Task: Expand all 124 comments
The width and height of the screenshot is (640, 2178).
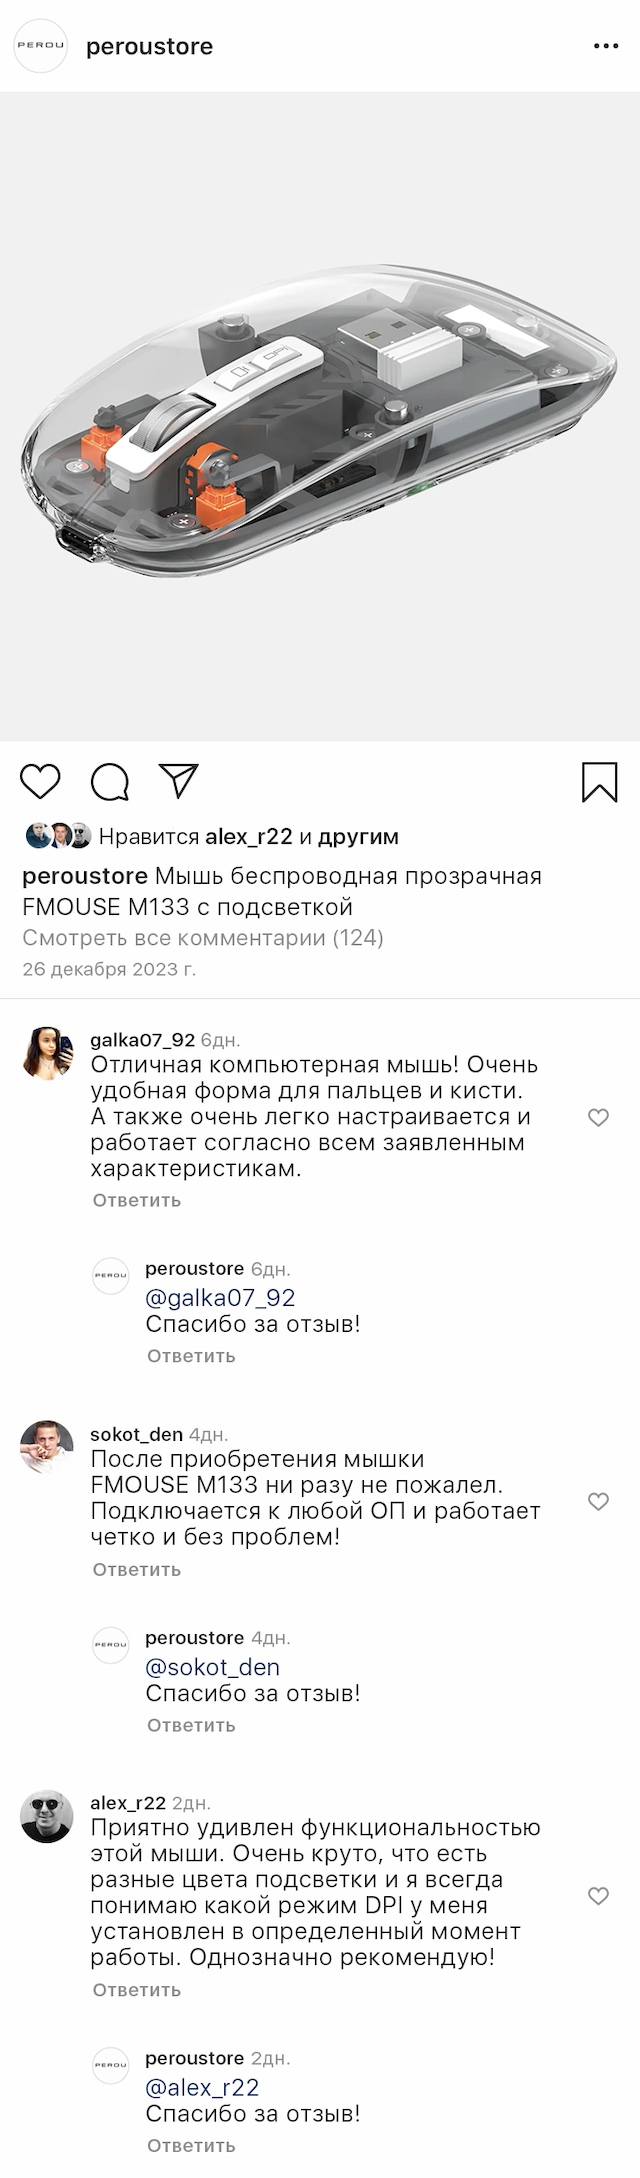Action: click(x=203, y=937)
